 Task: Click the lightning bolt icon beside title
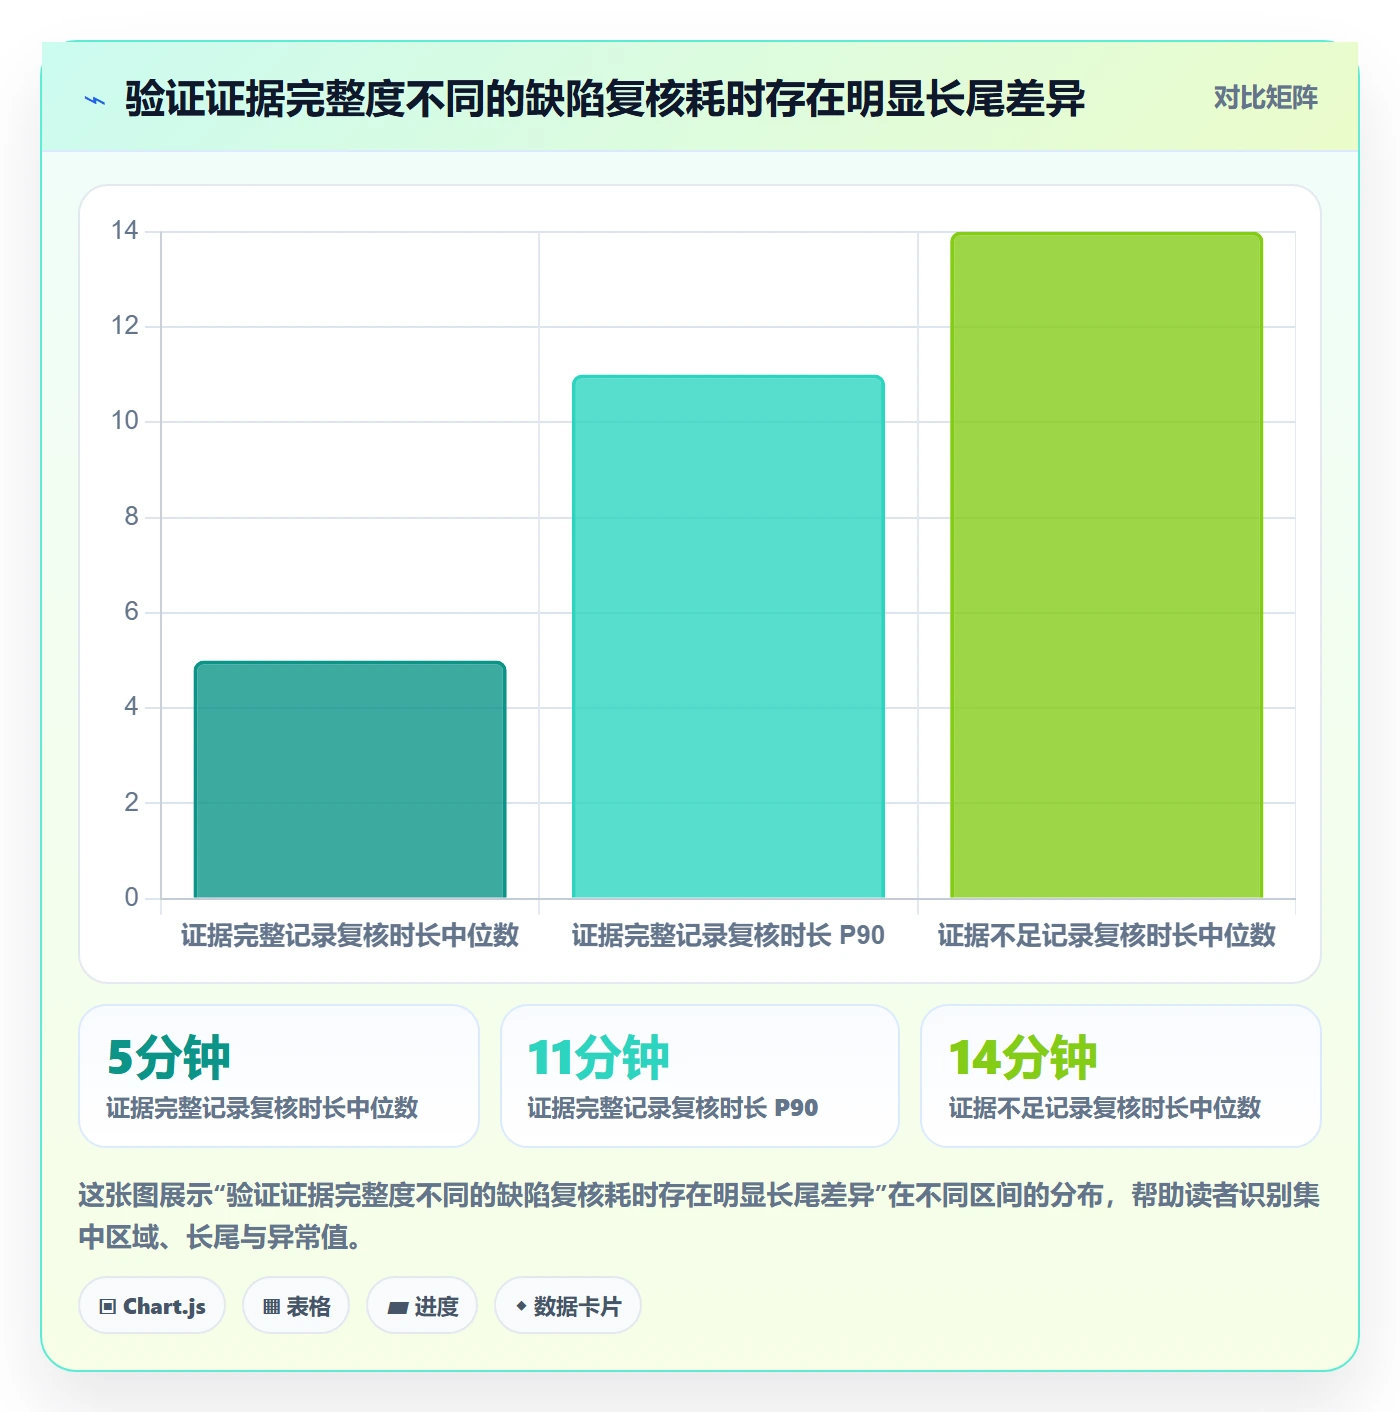pos(95,100)
